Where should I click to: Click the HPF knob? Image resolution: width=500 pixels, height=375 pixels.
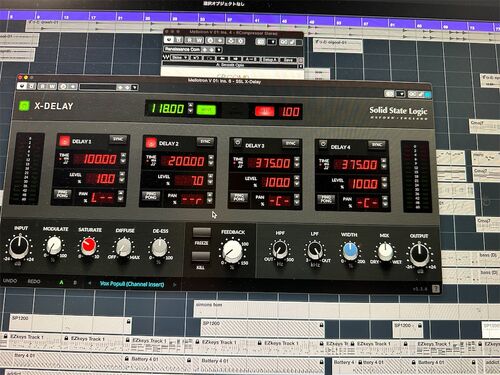[280, 250]
